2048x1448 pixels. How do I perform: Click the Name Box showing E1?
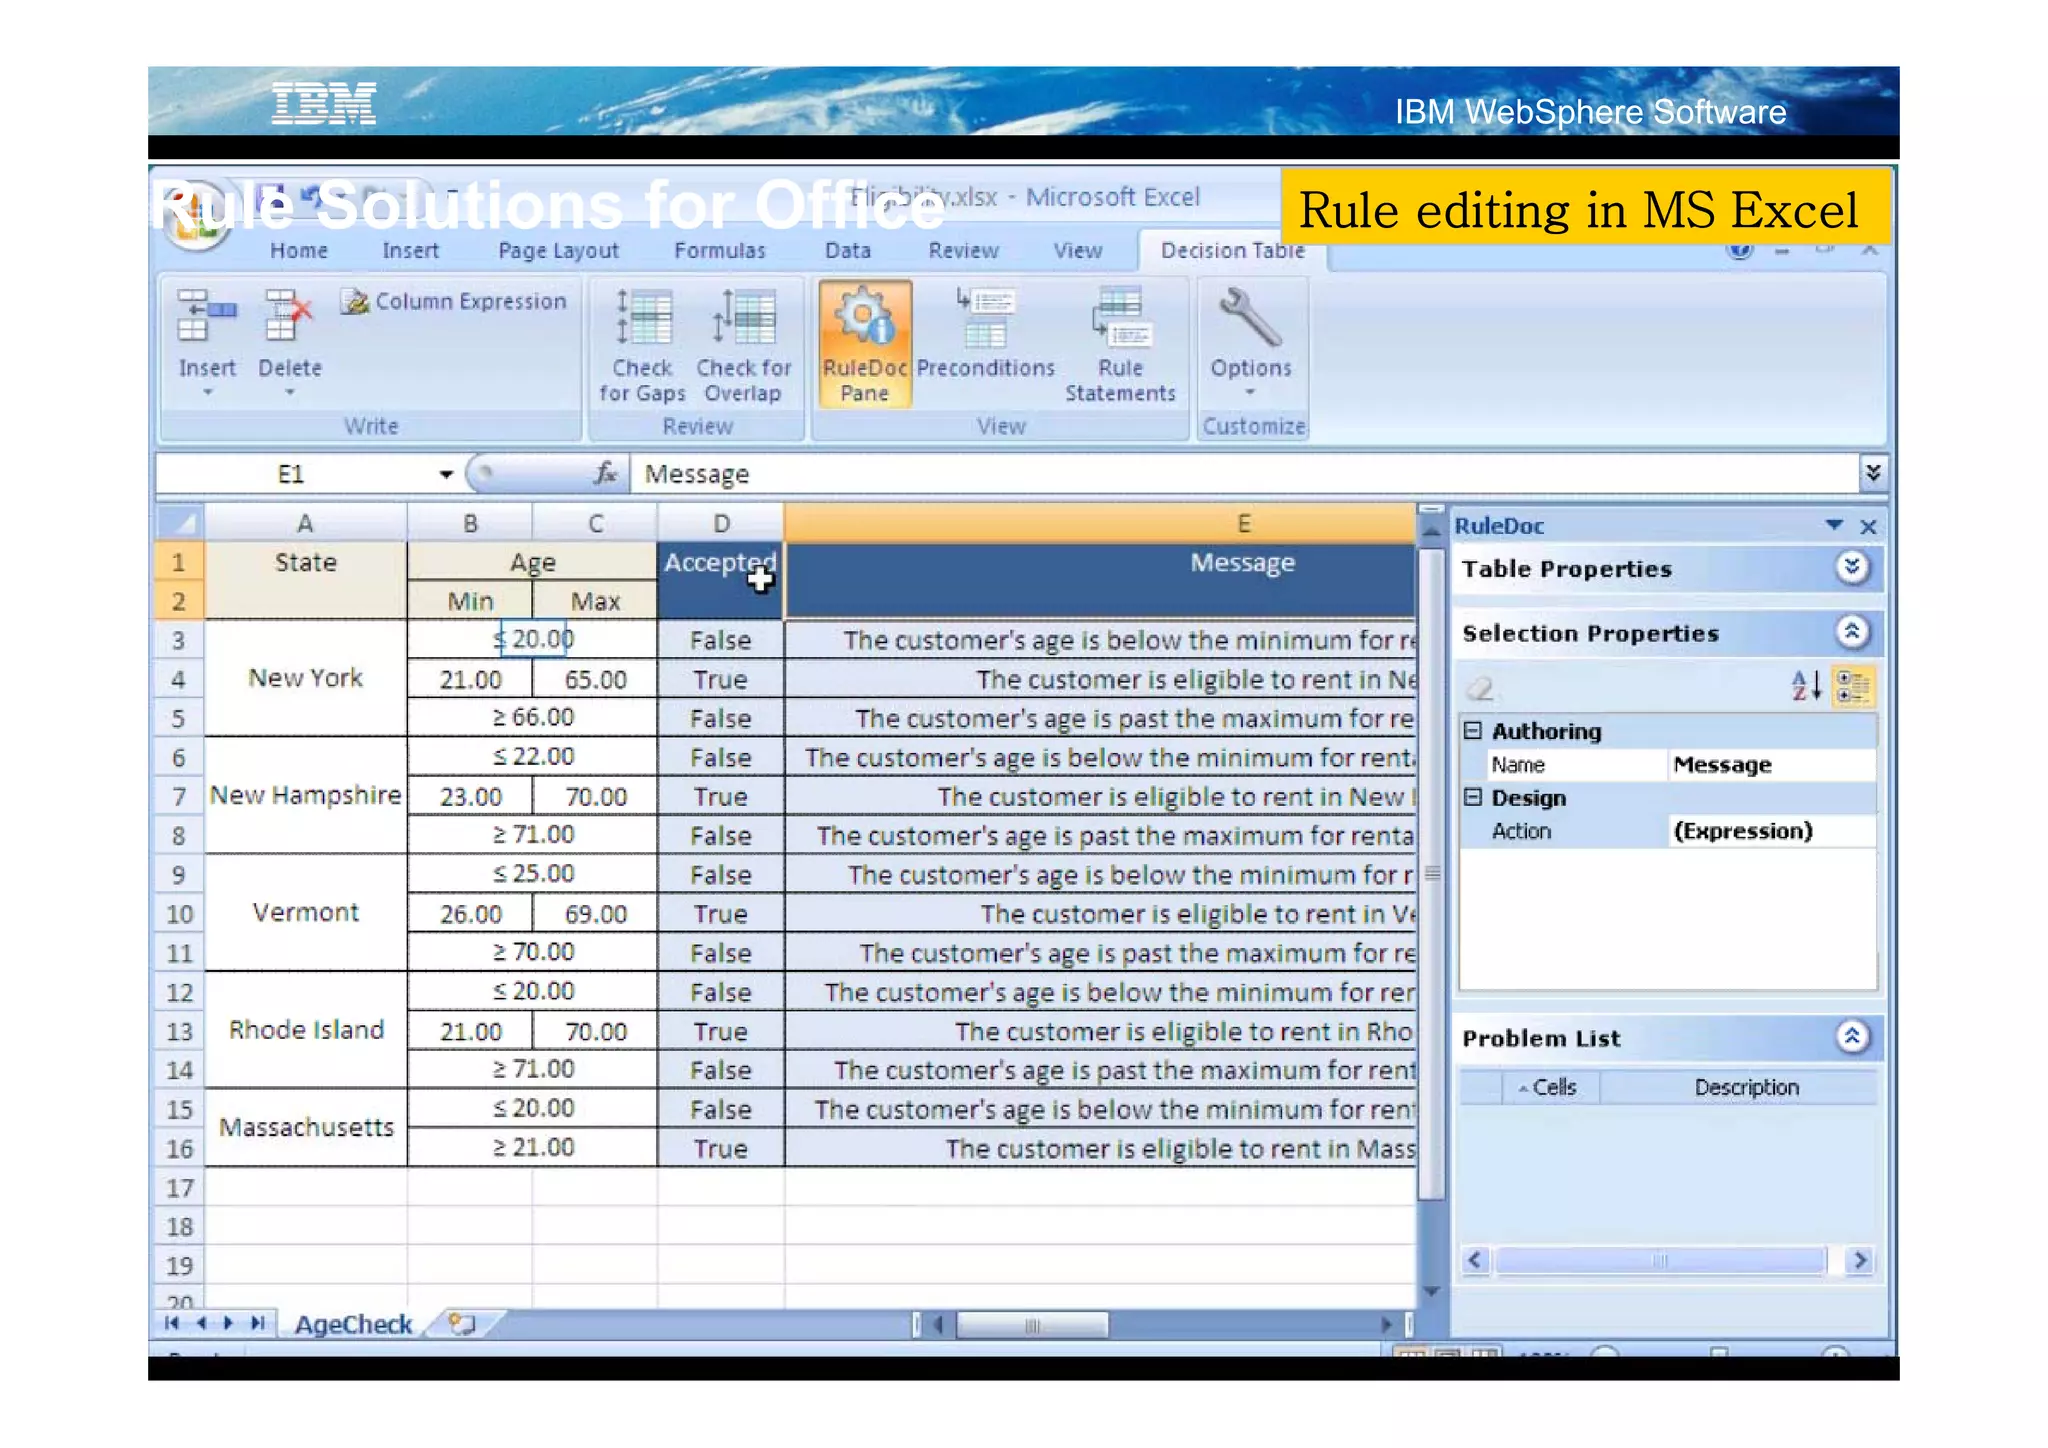point(290,474)
